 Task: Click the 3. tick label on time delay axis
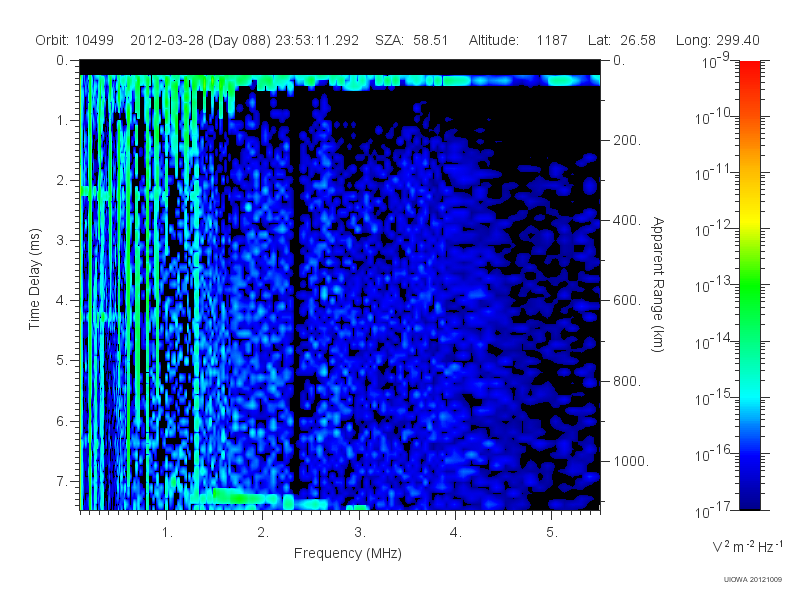[x=61, y=241]
